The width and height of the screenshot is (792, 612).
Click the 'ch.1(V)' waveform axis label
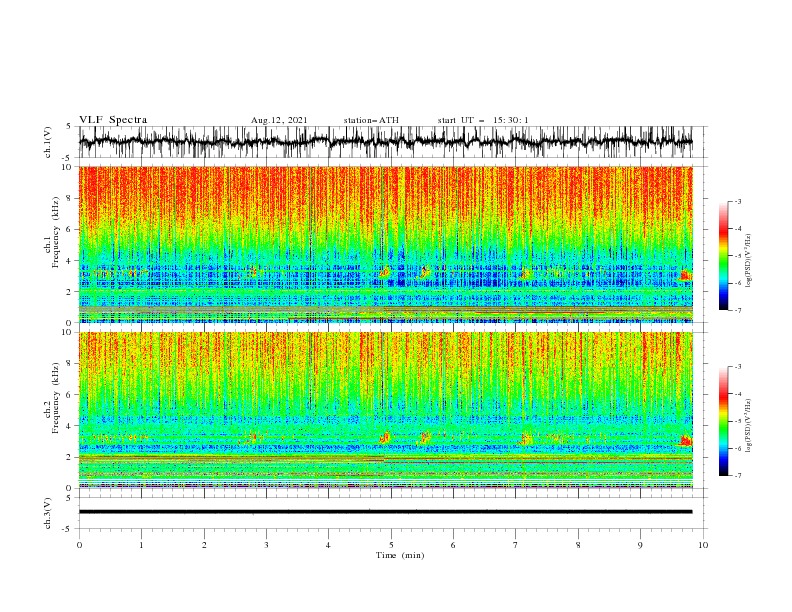(48, 142)
